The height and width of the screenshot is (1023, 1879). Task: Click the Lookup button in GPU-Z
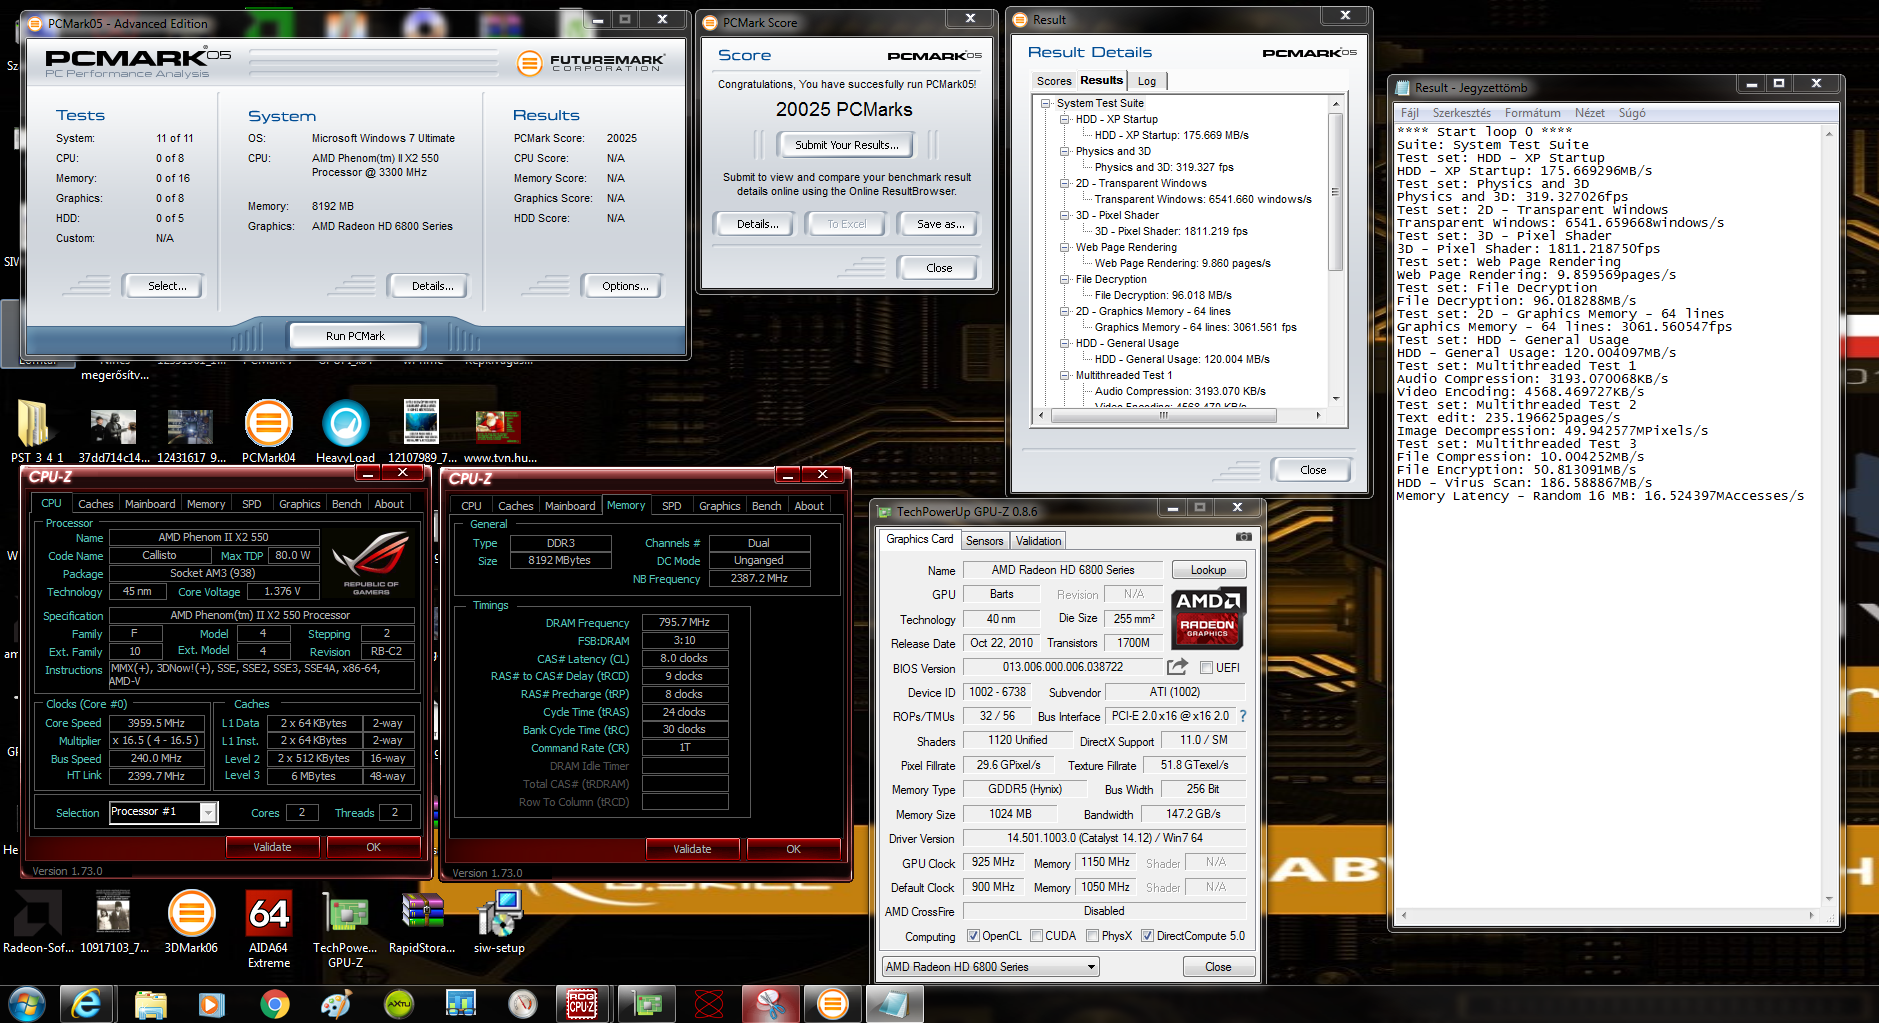click(x=1208, y=570)
